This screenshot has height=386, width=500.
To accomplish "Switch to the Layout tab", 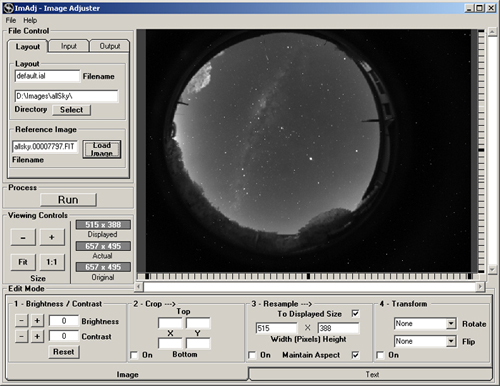I will [28, 46].
